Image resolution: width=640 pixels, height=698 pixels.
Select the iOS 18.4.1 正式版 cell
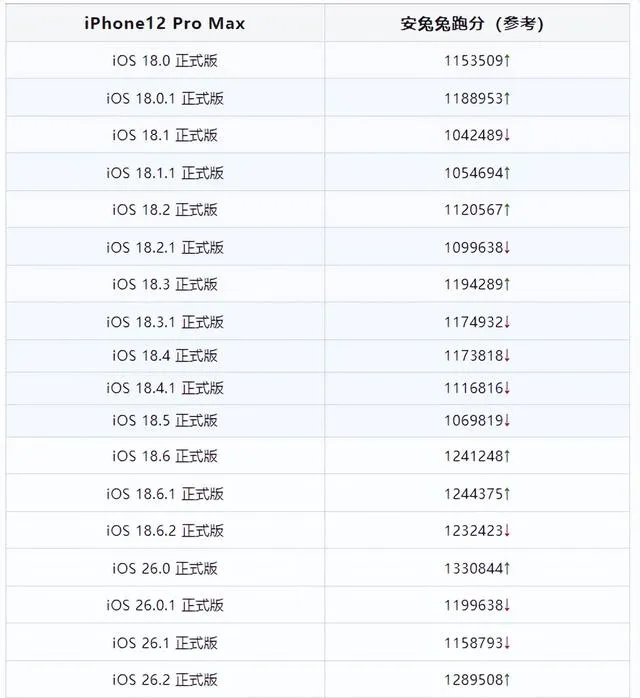(165, 388)
